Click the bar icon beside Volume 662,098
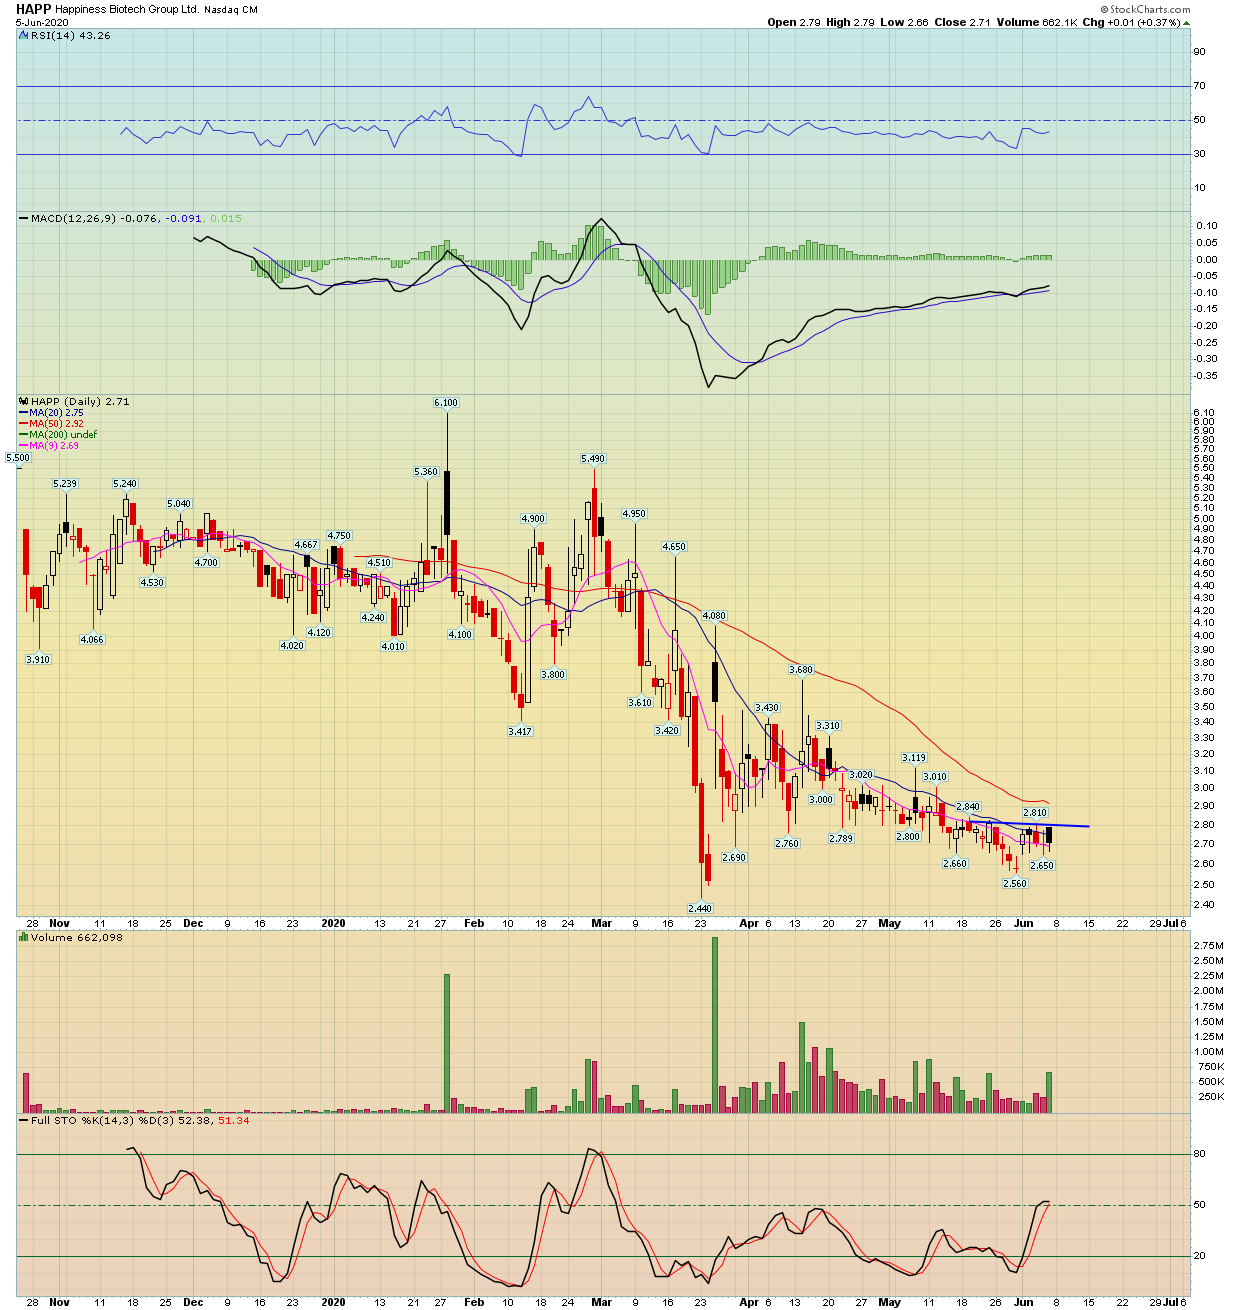Viewport: 1240px width, 1310px height. (x=24, y=937)
